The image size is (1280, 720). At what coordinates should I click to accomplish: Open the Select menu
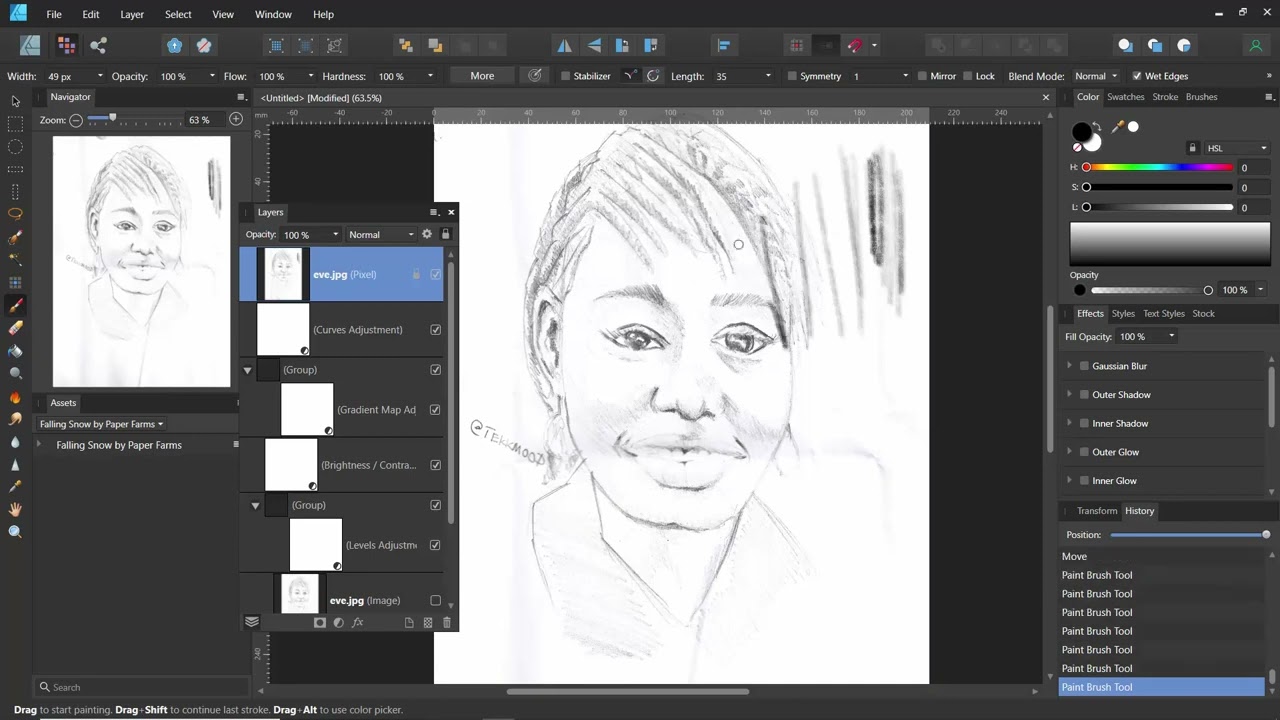tap(178, 14)
